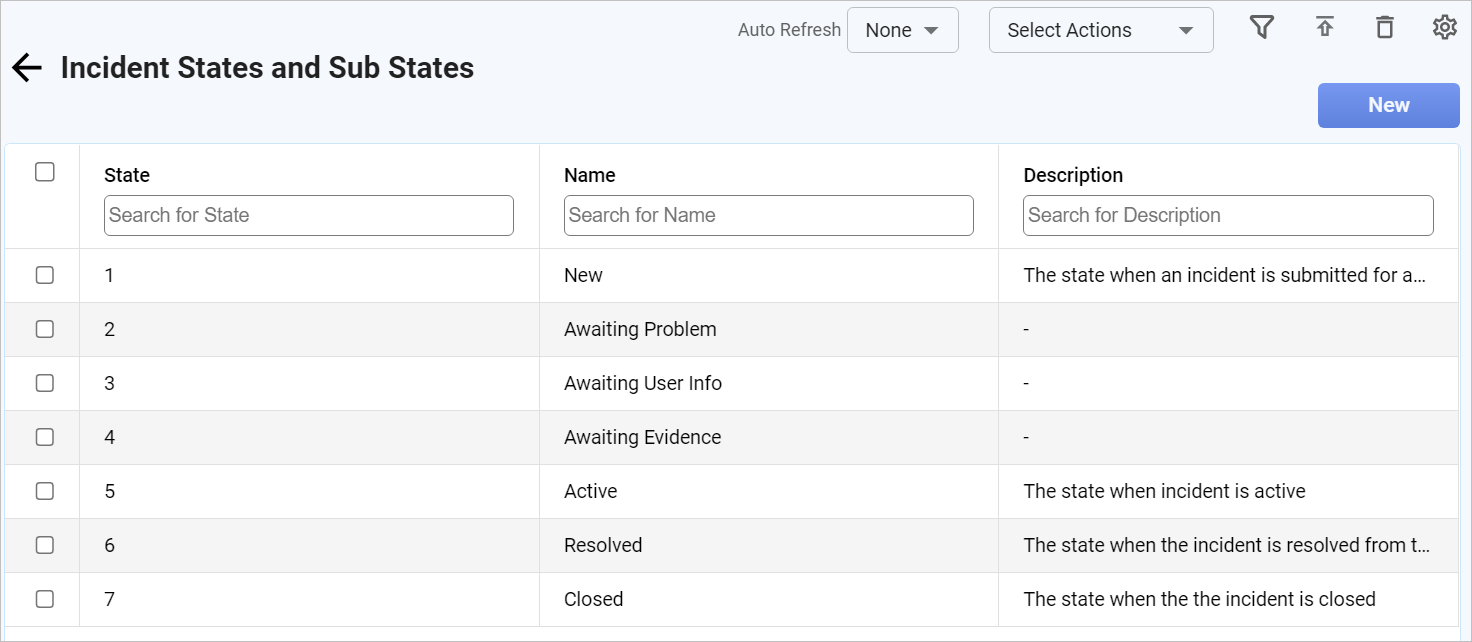This screenshot has height=642, width=1472.
Task: Check the Resolved row checkbox
Action: point(45,545)
